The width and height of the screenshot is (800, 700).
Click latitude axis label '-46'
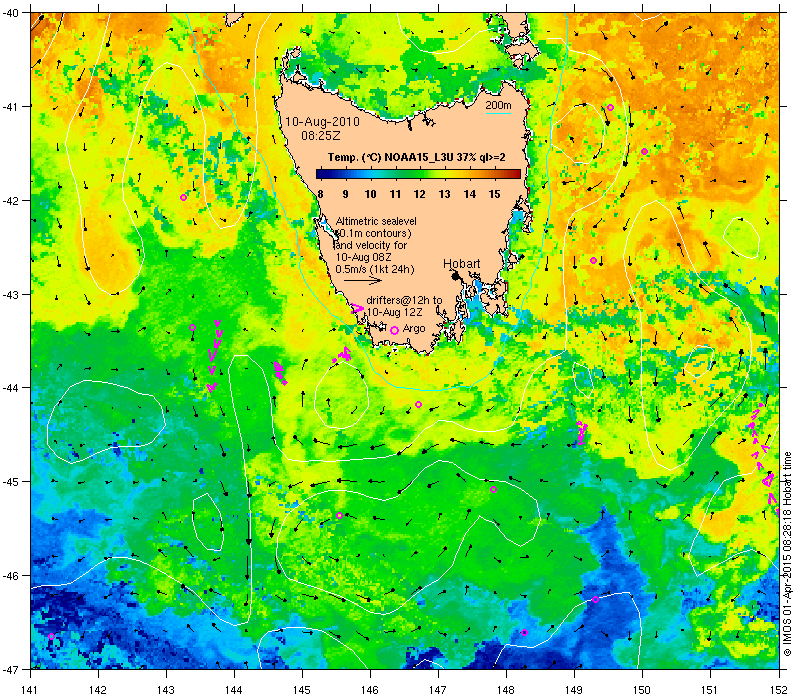pos(10,576)
